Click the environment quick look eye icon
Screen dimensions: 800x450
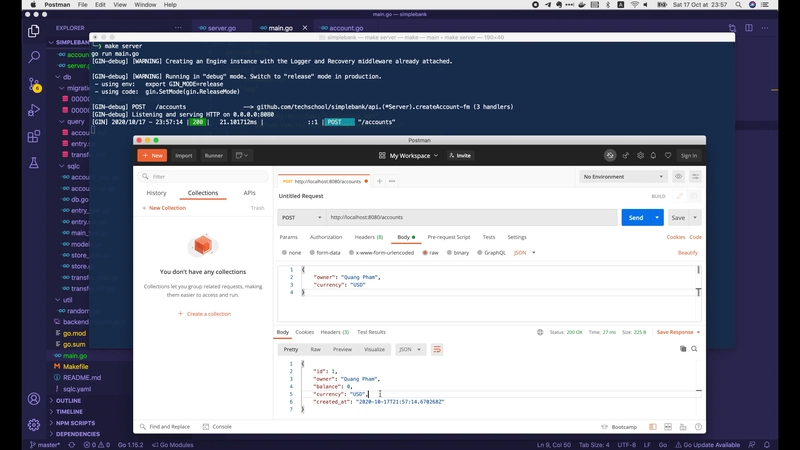[679, 177]
